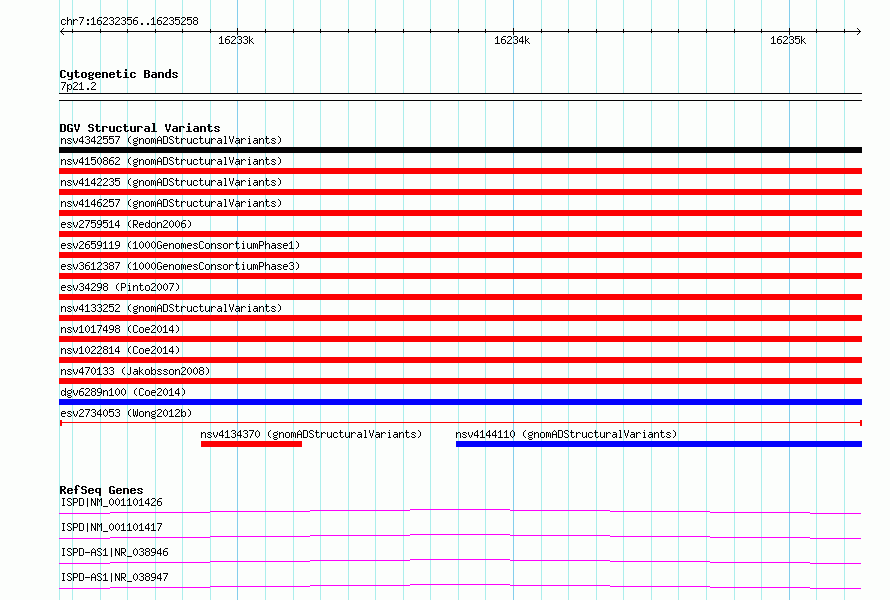Screen dimensions: 890x600
Task: Open the nsv470133 (Jakobsson2008) label
Action: pos(135,371)
